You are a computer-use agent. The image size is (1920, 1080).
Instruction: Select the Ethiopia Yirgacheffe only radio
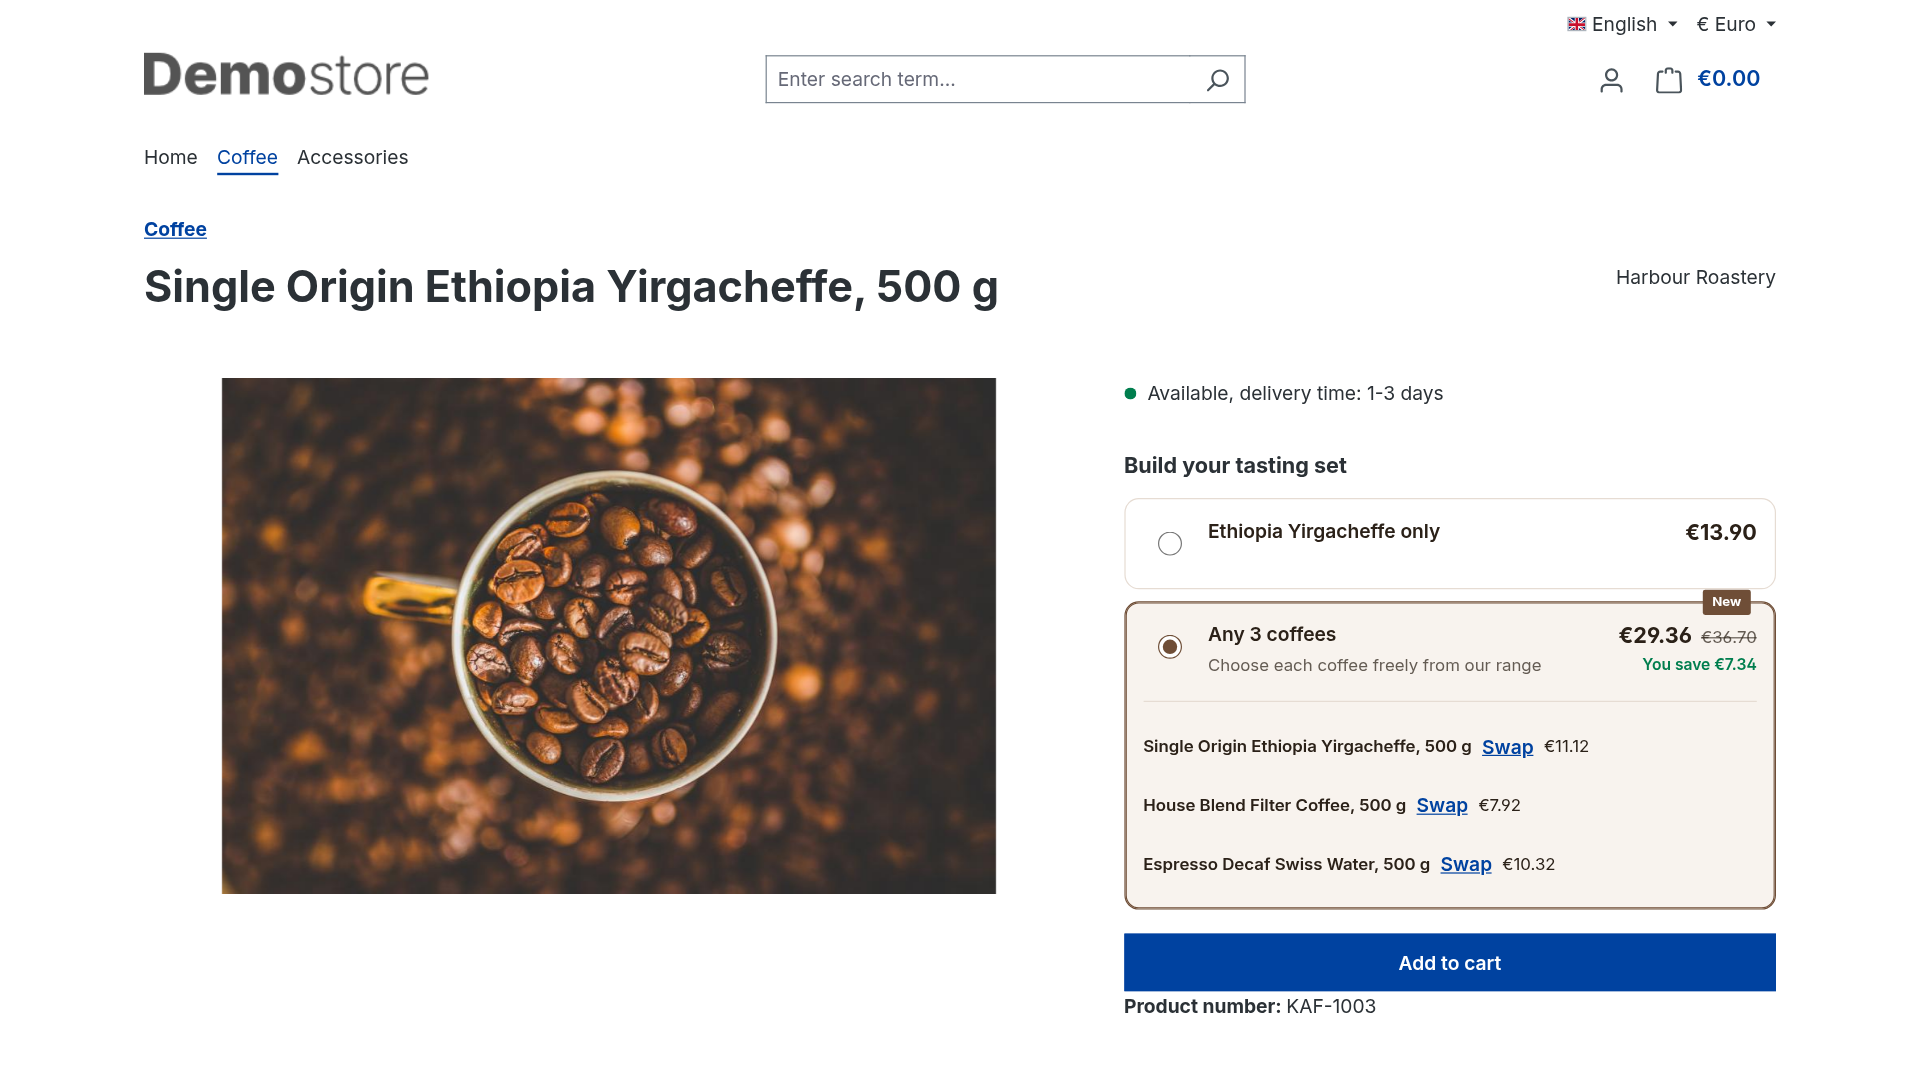tap(1170, 544)
